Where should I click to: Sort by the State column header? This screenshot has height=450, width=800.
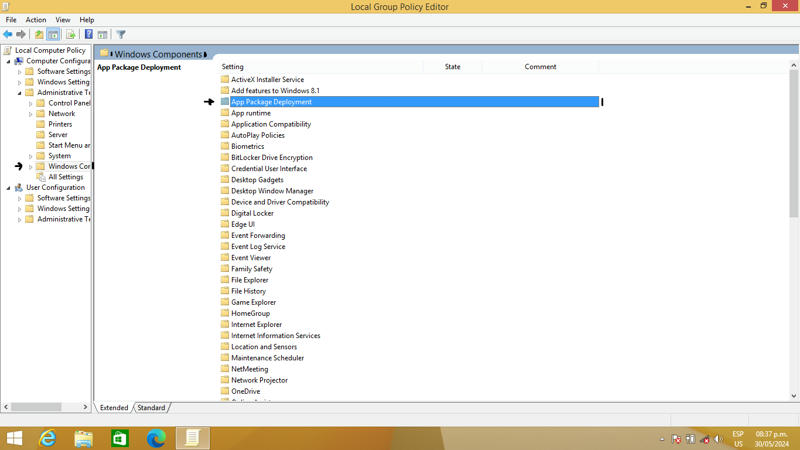453,66
